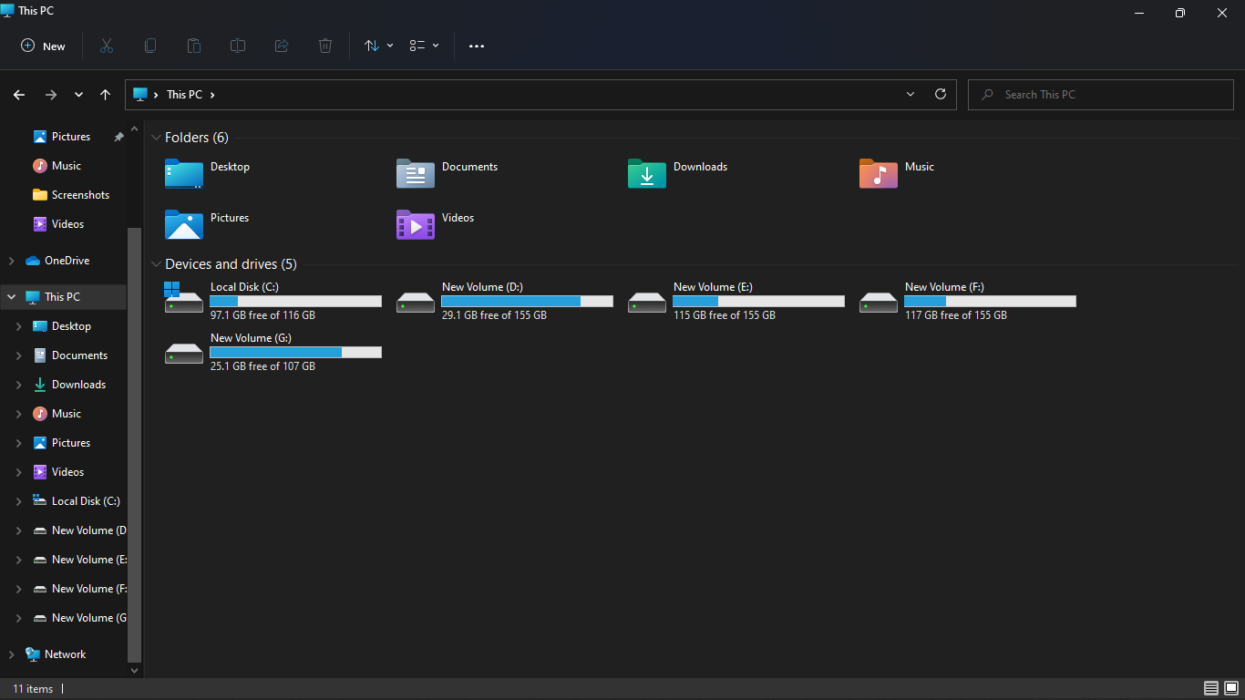Select the Local Disk (C:) drive icon

pyautogui.click(x=184, y=298)
